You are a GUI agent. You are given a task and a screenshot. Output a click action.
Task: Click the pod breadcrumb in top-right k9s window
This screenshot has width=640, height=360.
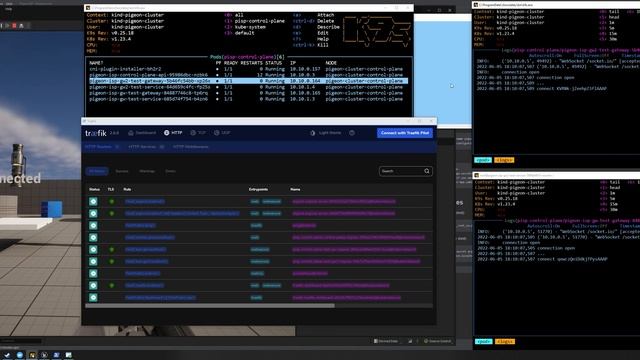click(x=483, y=160)
